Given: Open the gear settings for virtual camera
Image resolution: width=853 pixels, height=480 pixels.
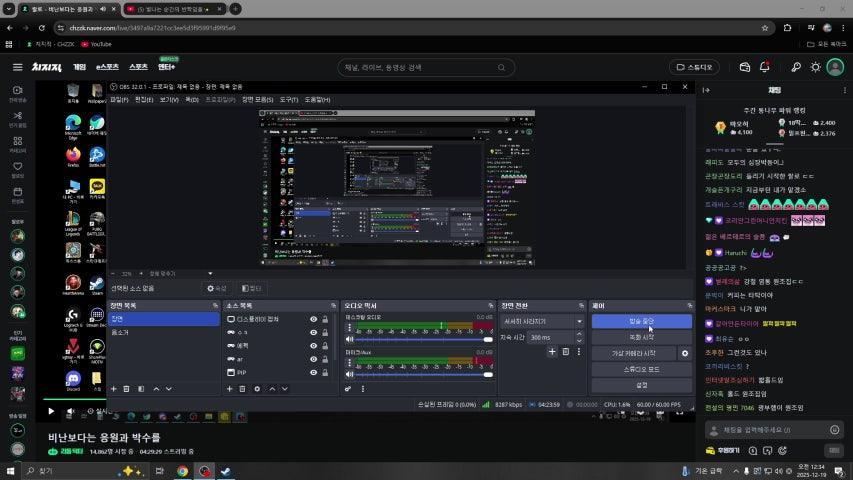Looking at the screenshot, I should click(685, 353).
